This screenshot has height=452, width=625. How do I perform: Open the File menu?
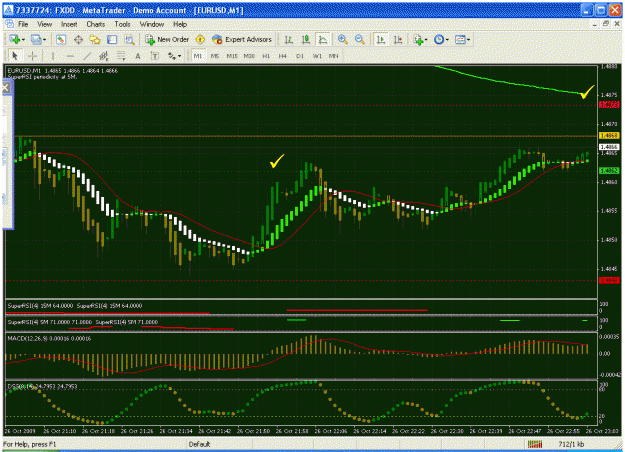(x=23, y=24)
